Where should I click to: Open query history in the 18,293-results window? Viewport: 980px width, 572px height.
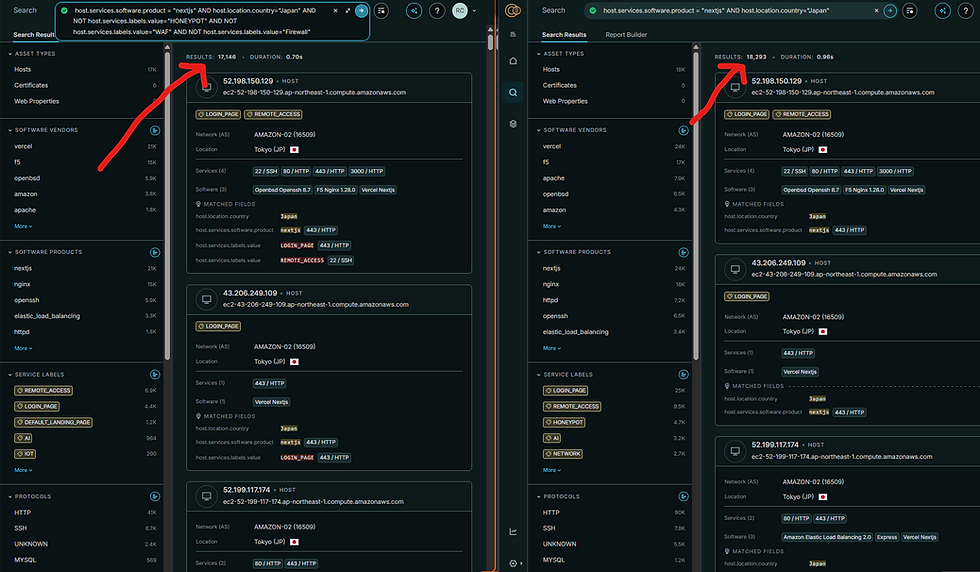[910, 11]
